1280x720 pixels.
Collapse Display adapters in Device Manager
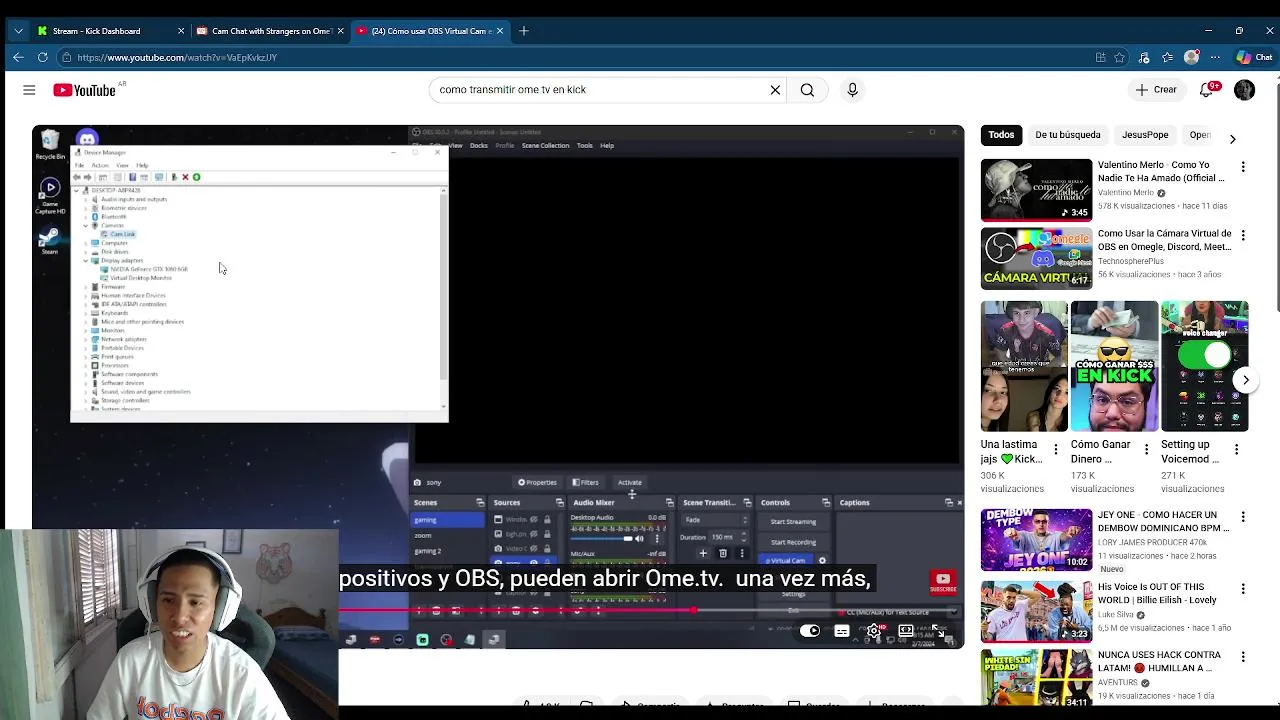[x=87, y=261]
